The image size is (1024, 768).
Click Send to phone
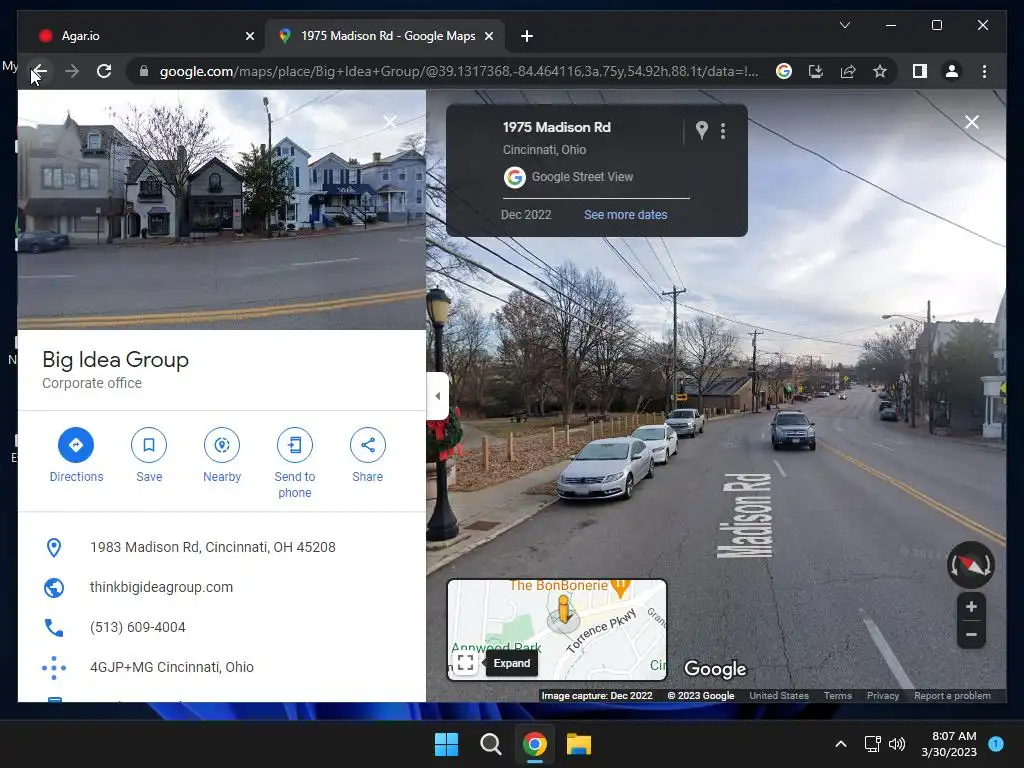(295, 463)
